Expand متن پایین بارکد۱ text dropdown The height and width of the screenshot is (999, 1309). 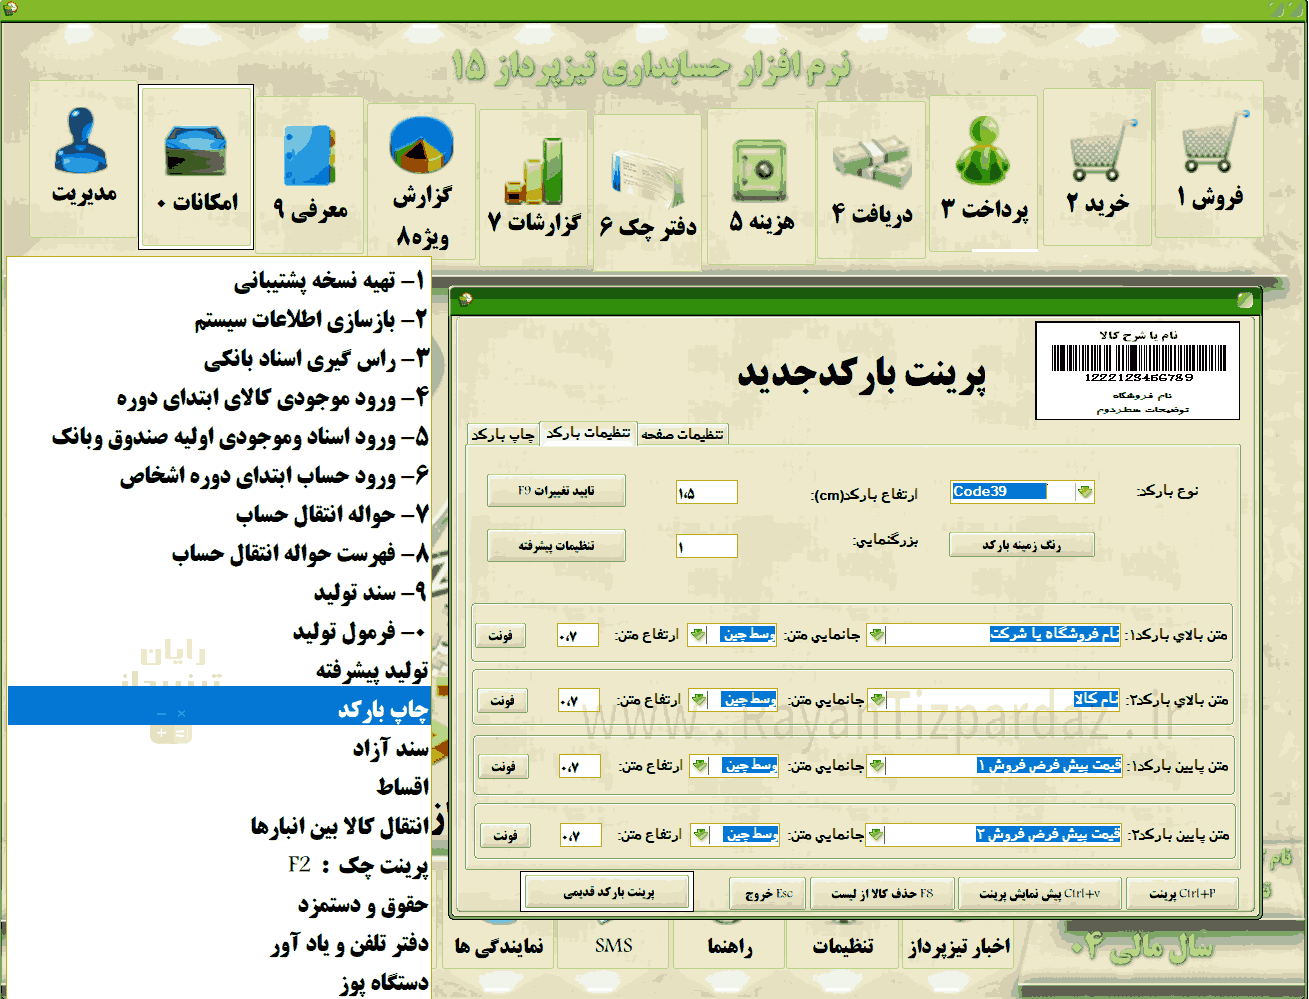point(876,766)
